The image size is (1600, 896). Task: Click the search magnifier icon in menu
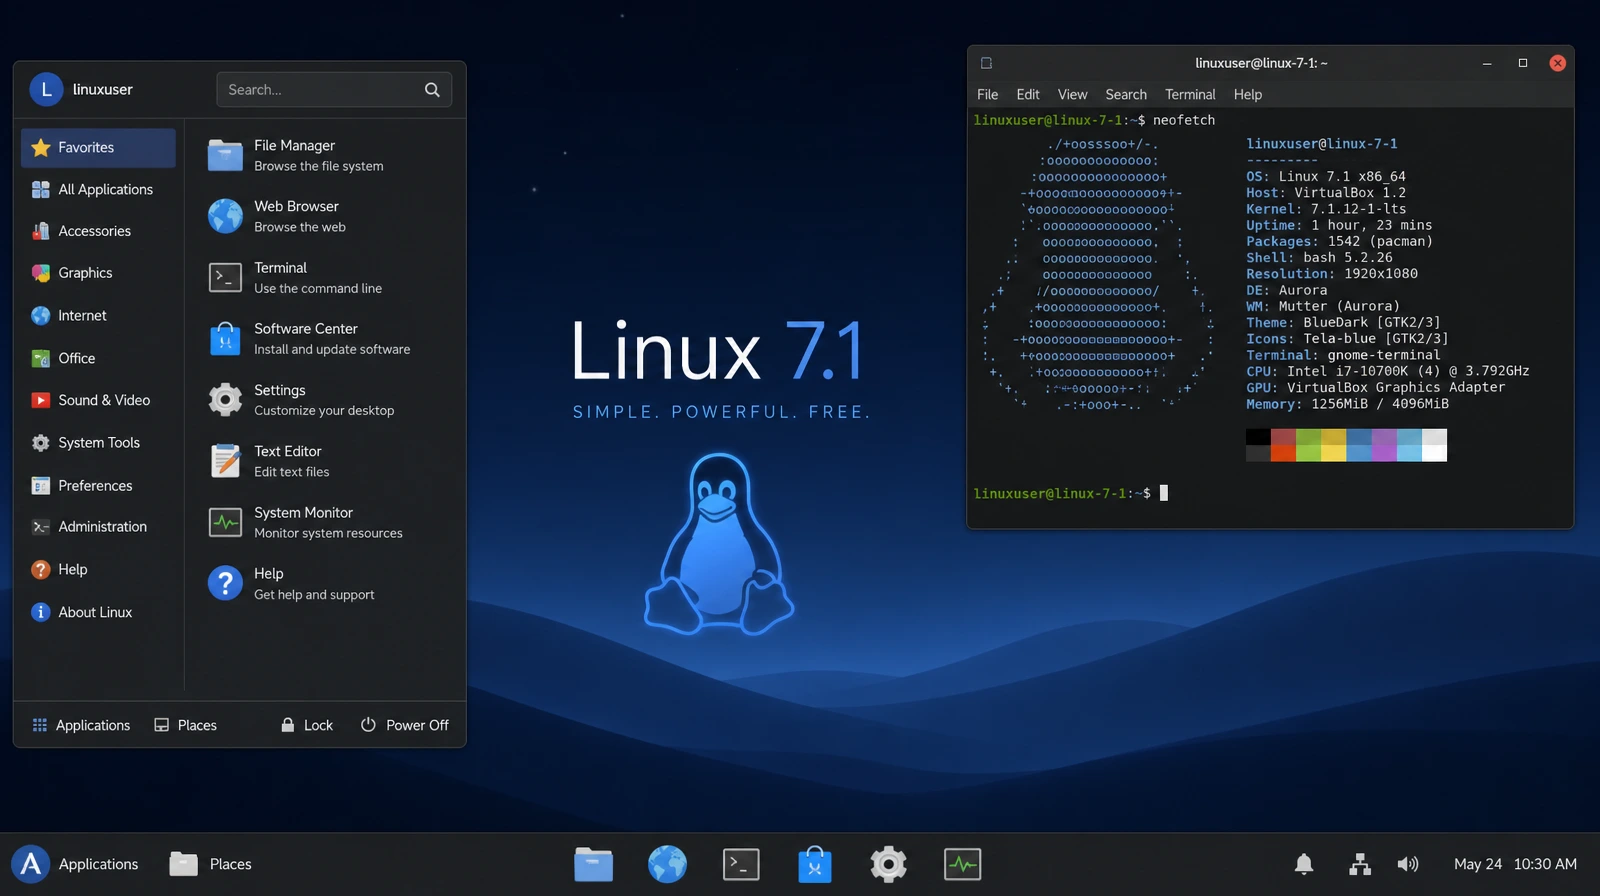[x=432, y=90]
